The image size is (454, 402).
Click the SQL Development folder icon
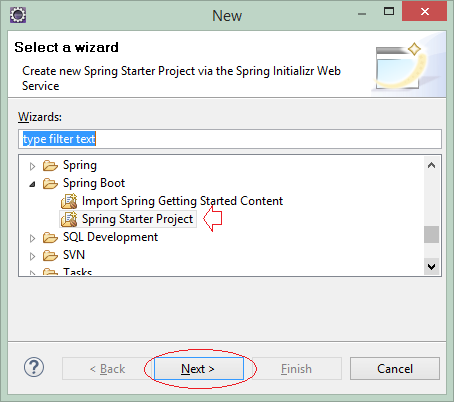[50, 237]
